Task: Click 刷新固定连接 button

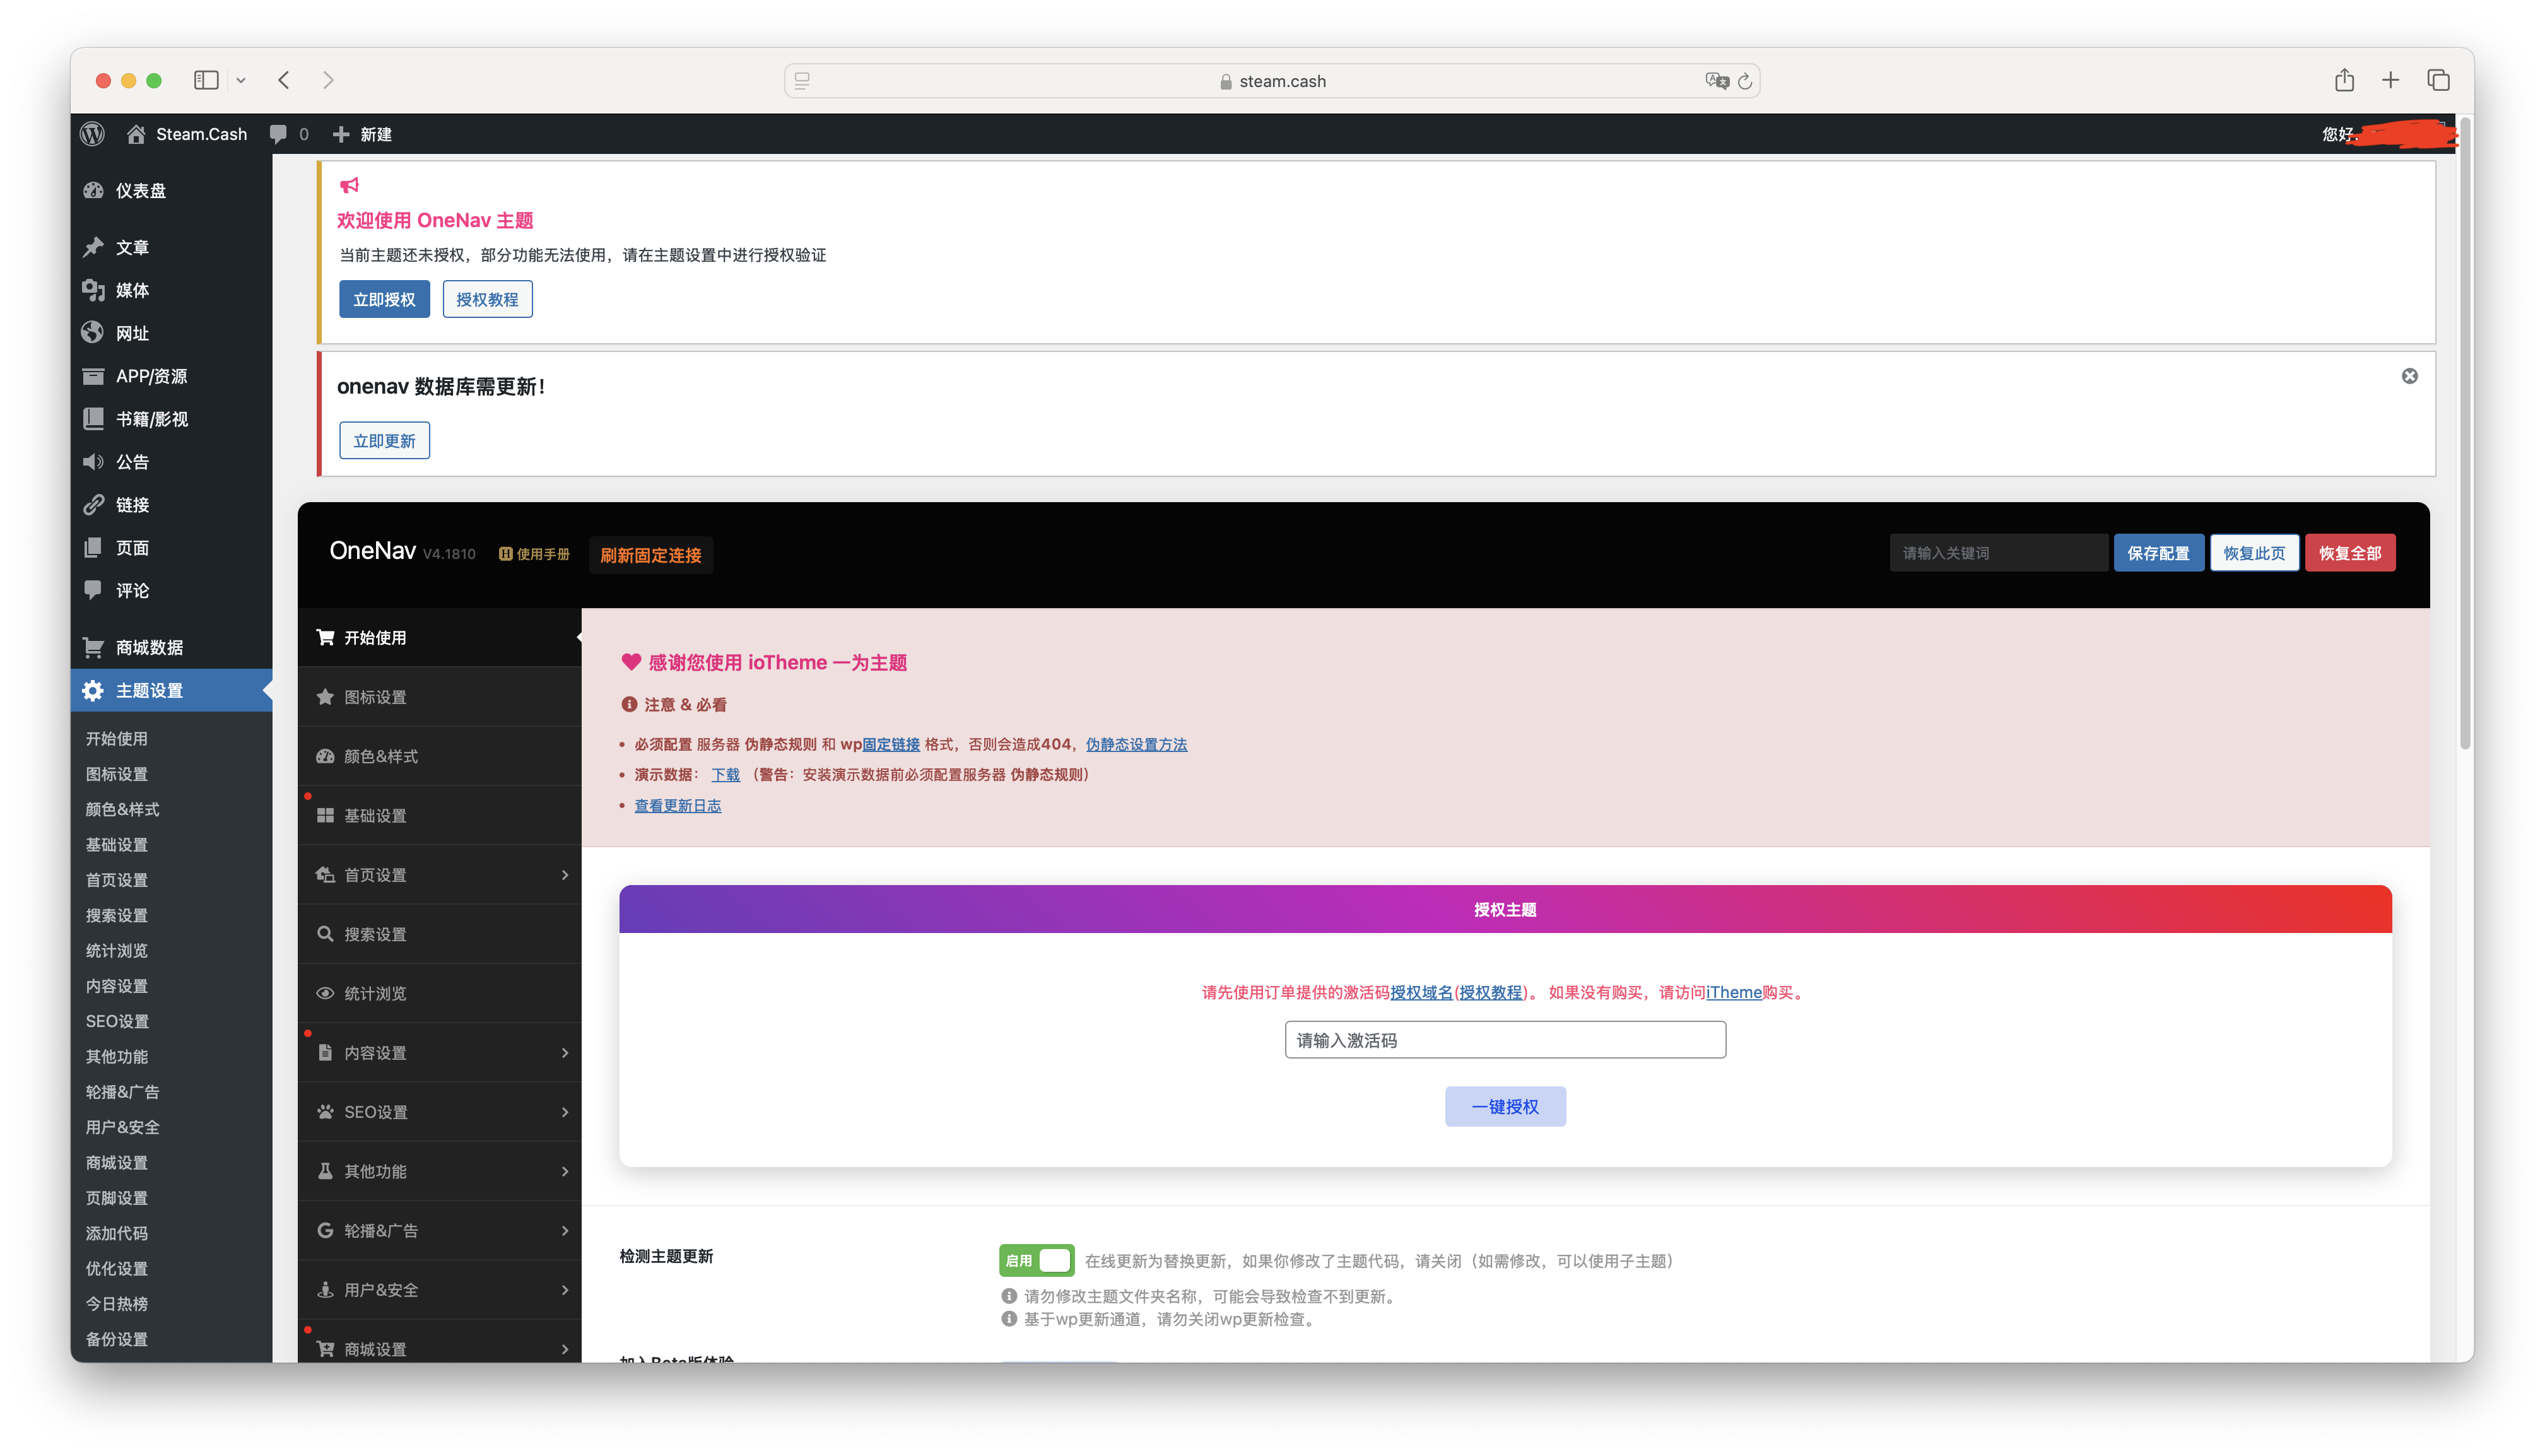Action: [x=651, y=555]
